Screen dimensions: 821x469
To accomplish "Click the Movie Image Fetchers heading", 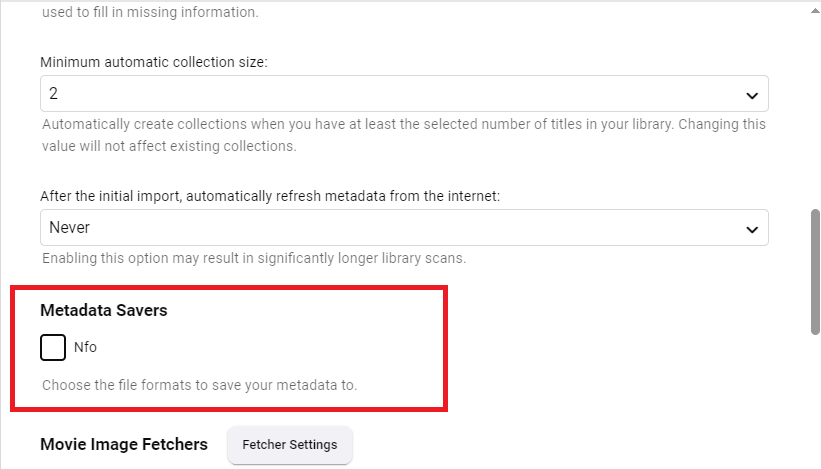I will 124,444.
